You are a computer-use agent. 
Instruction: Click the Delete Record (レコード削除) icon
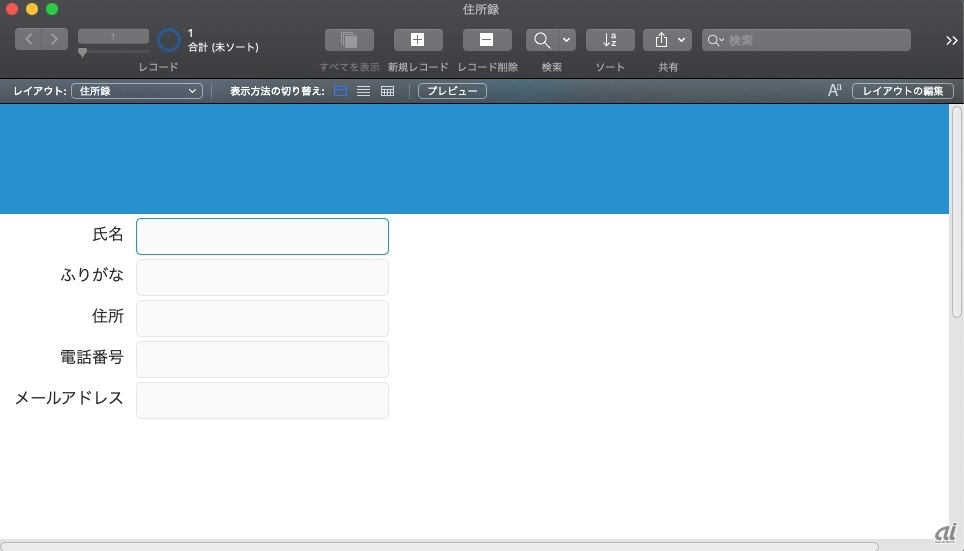click(x=487, y=40)
